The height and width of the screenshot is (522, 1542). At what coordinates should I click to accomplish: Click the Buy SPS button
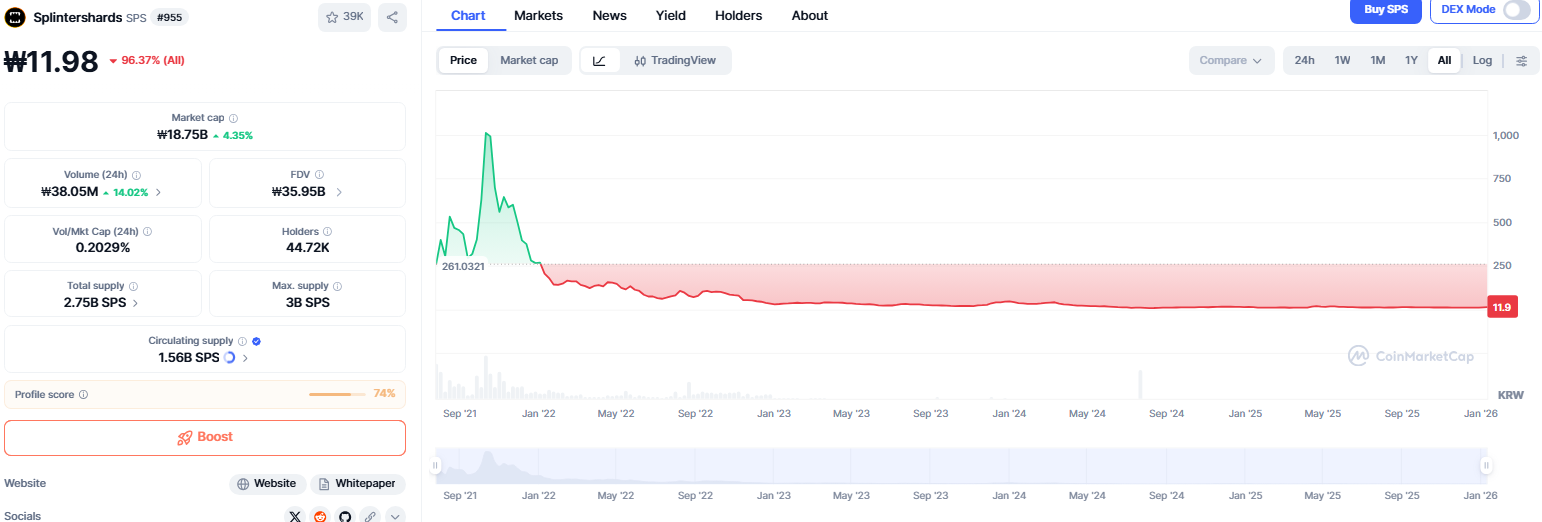pos(1385,9)
